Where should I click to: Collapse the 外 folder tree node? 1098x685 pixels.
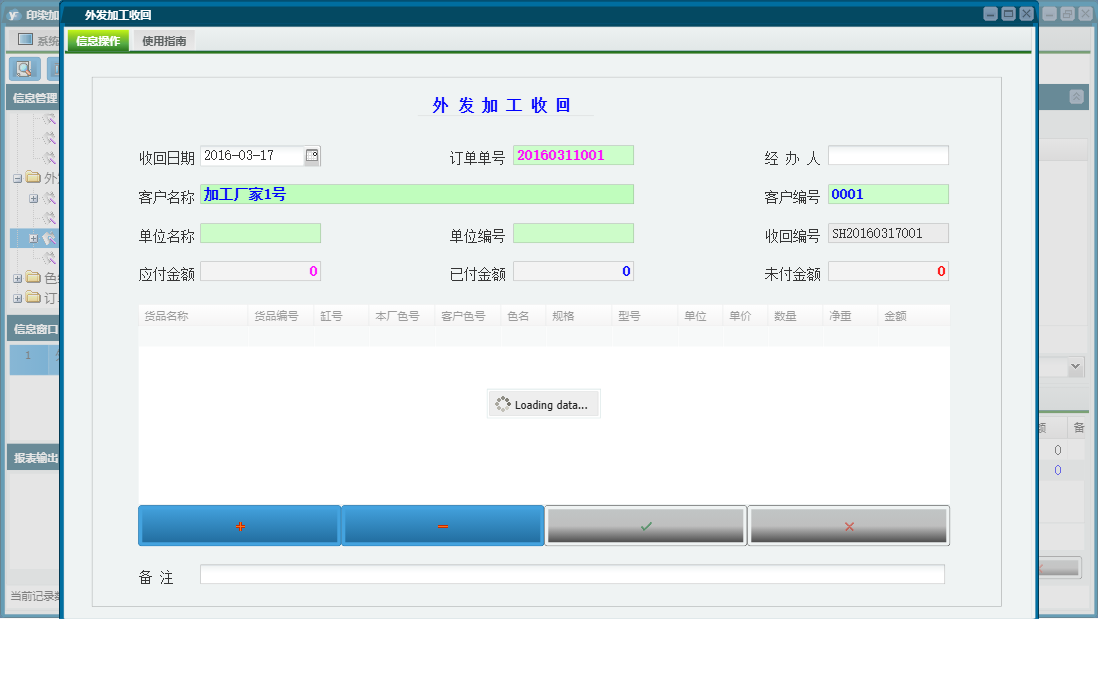click(x=17, y=178)
